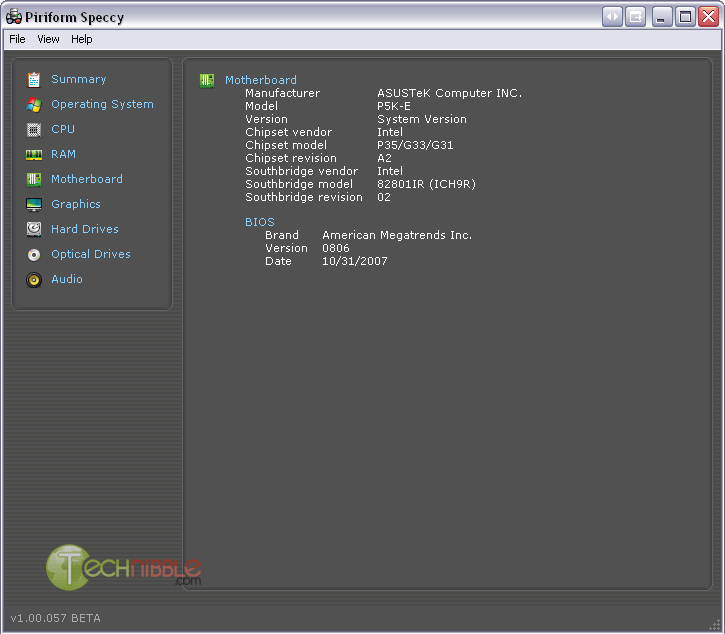Click the window resize grip in the corner
The image size is (725, 634).
(x=715, y=625)
